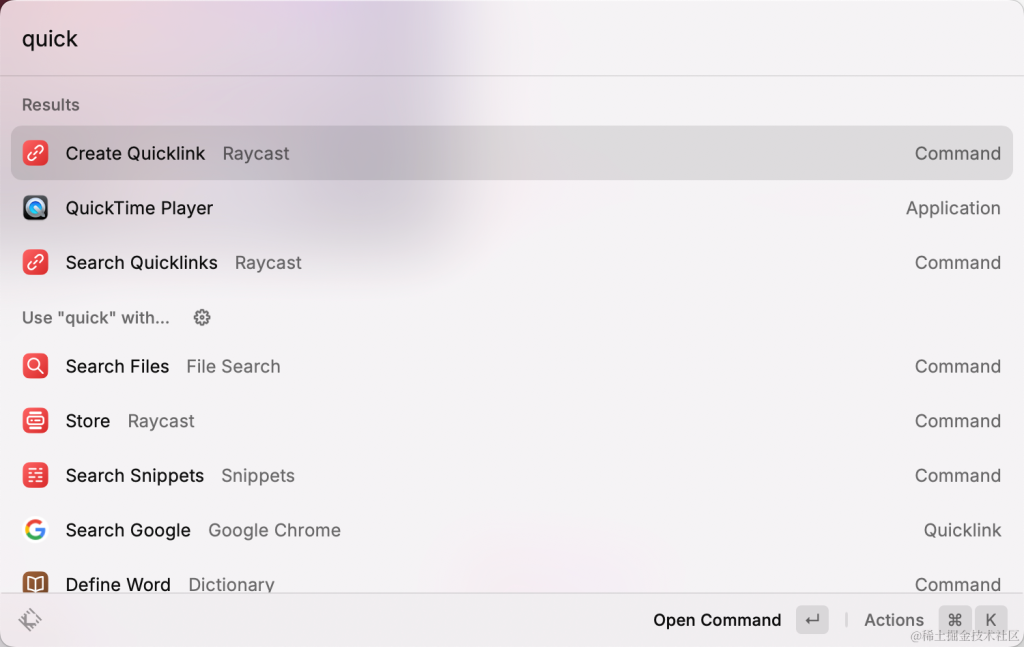The height and width of the screenshot is (647, 1024).
Task: Click the Search Quicklinks link icon
Action: tap(35, 262)
